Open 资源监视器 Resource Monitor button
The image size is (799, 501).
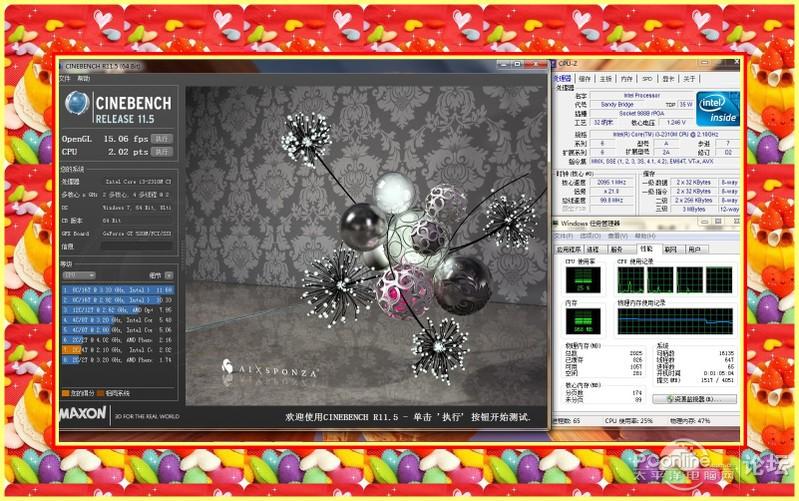coord(695,399)
